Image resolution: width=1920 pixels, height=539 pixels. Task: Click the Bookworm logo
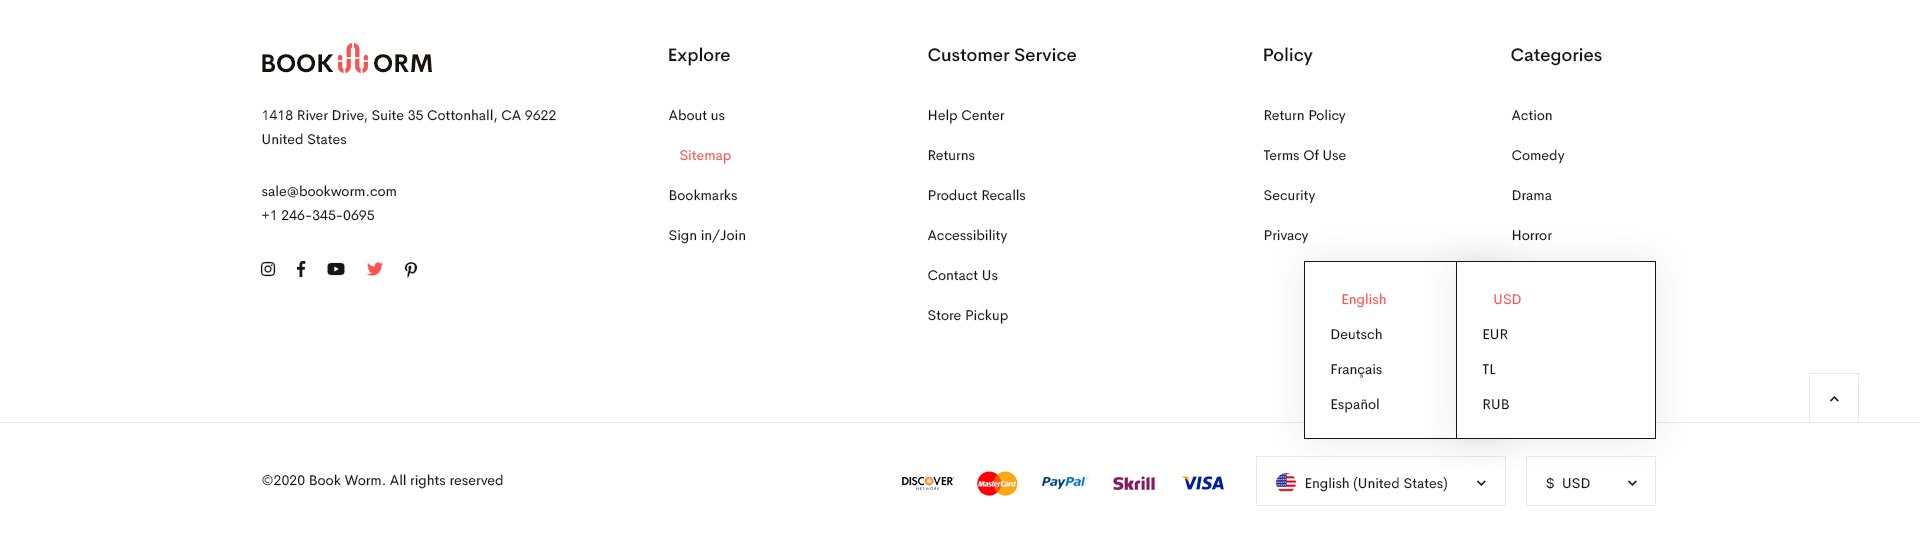[x=347, y=60]
